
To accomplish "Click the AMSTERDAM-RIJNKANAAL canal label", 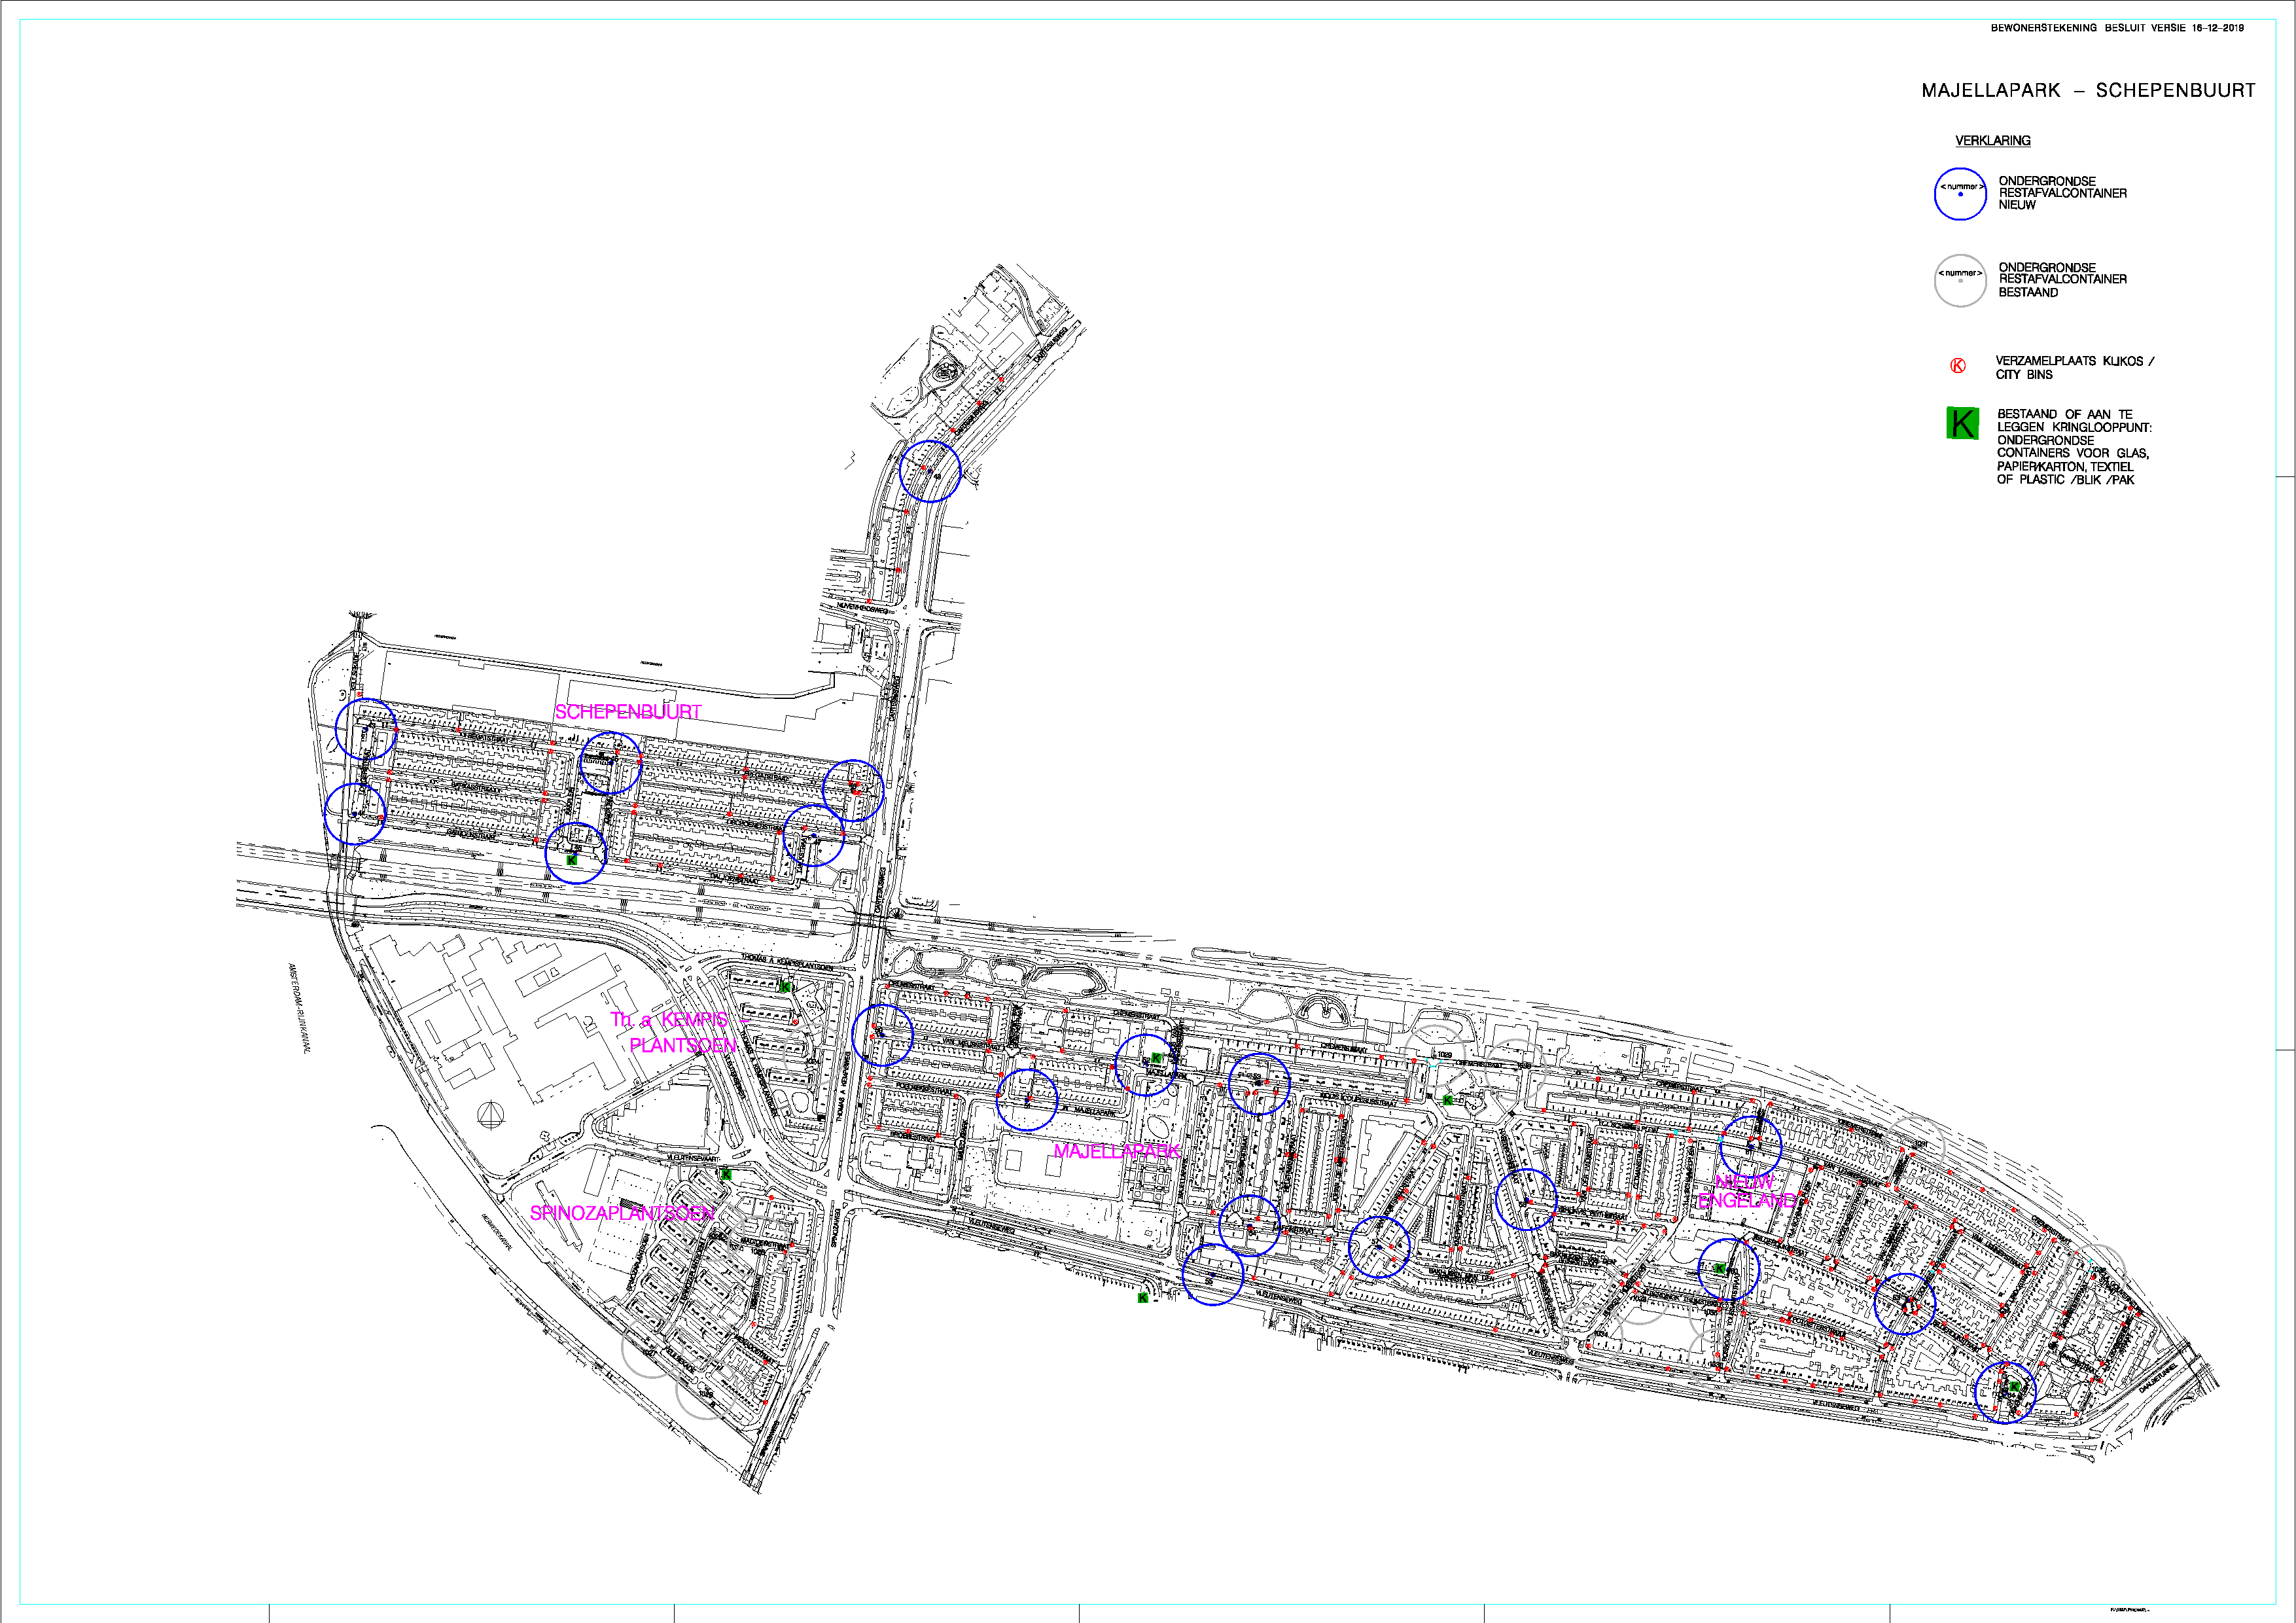I will tap(300, 1008).
